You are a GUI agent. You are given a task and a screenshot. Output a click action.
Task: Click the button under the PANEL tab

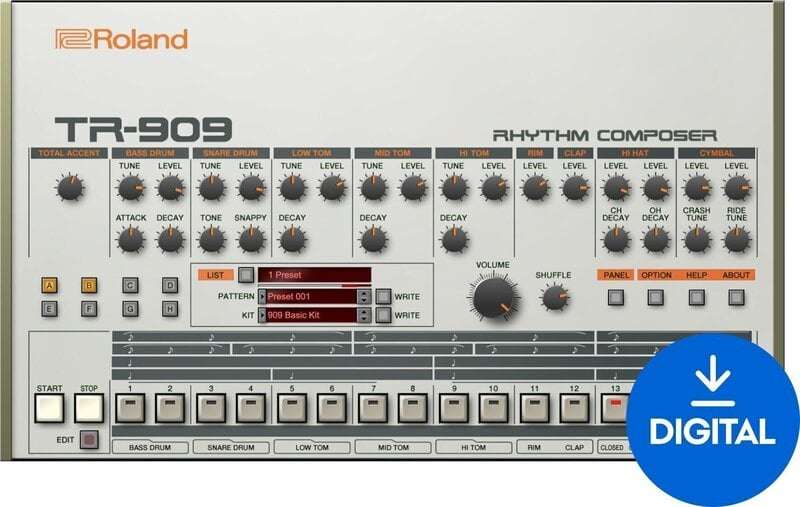point(616,297)
